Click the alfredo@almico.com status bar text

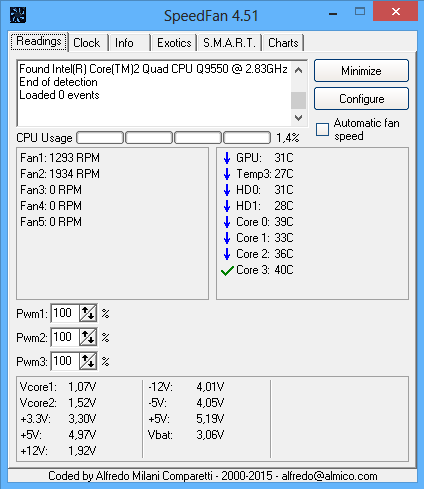pyautogui.click(x=329, y=476)
